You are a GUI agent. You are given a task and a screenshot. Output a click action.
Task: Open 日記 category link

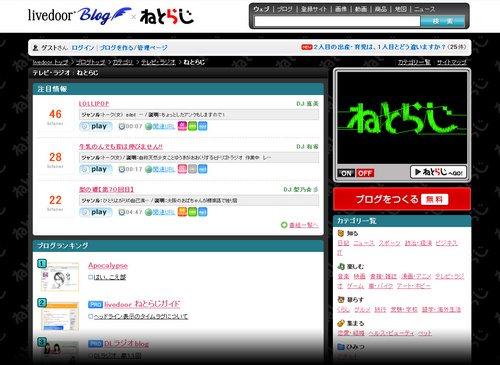tap(343, 243)
